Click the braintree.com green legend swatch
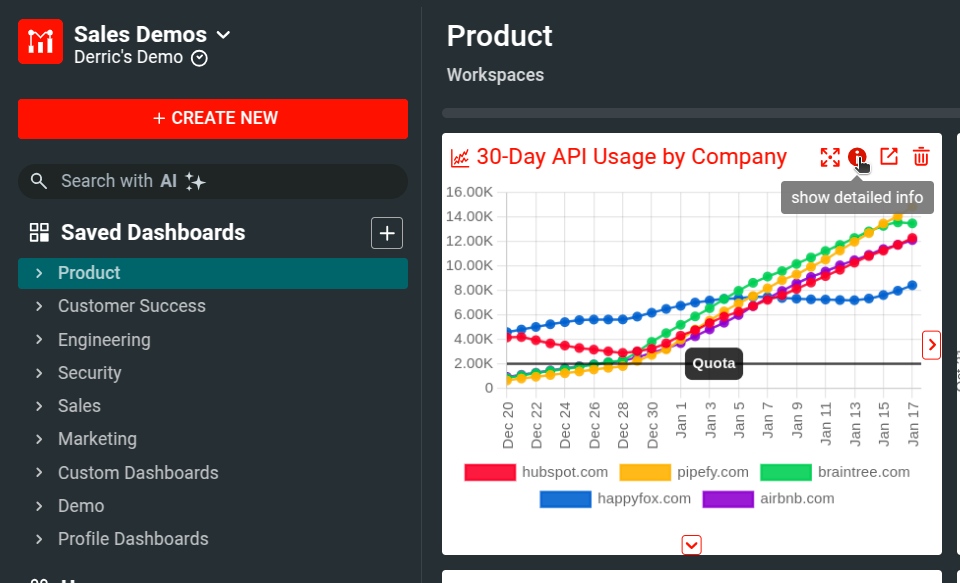960x583 pixels. (785, 472)
